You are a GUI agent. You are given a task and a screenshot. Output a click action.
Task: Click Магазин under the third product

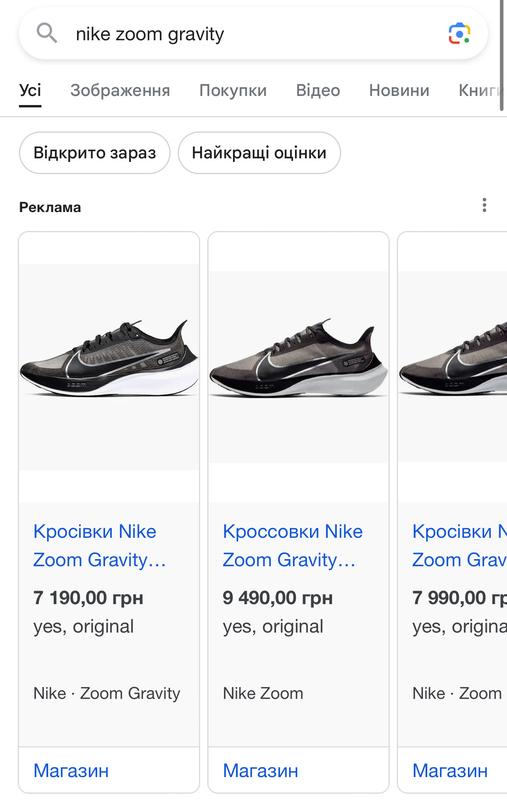point(450,770)
